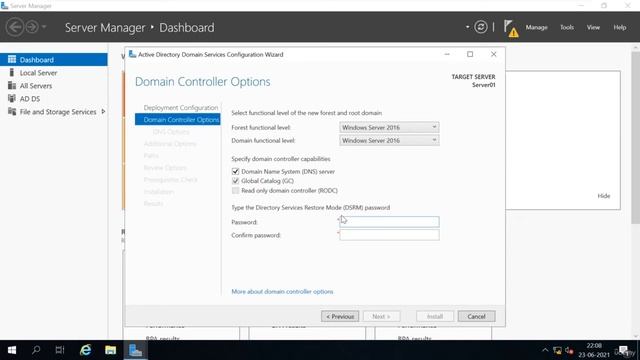Viewport: 640px width, 360px height.
Task: Click the forward navigation arrow in Server Manager
Action: pos(31,27)
